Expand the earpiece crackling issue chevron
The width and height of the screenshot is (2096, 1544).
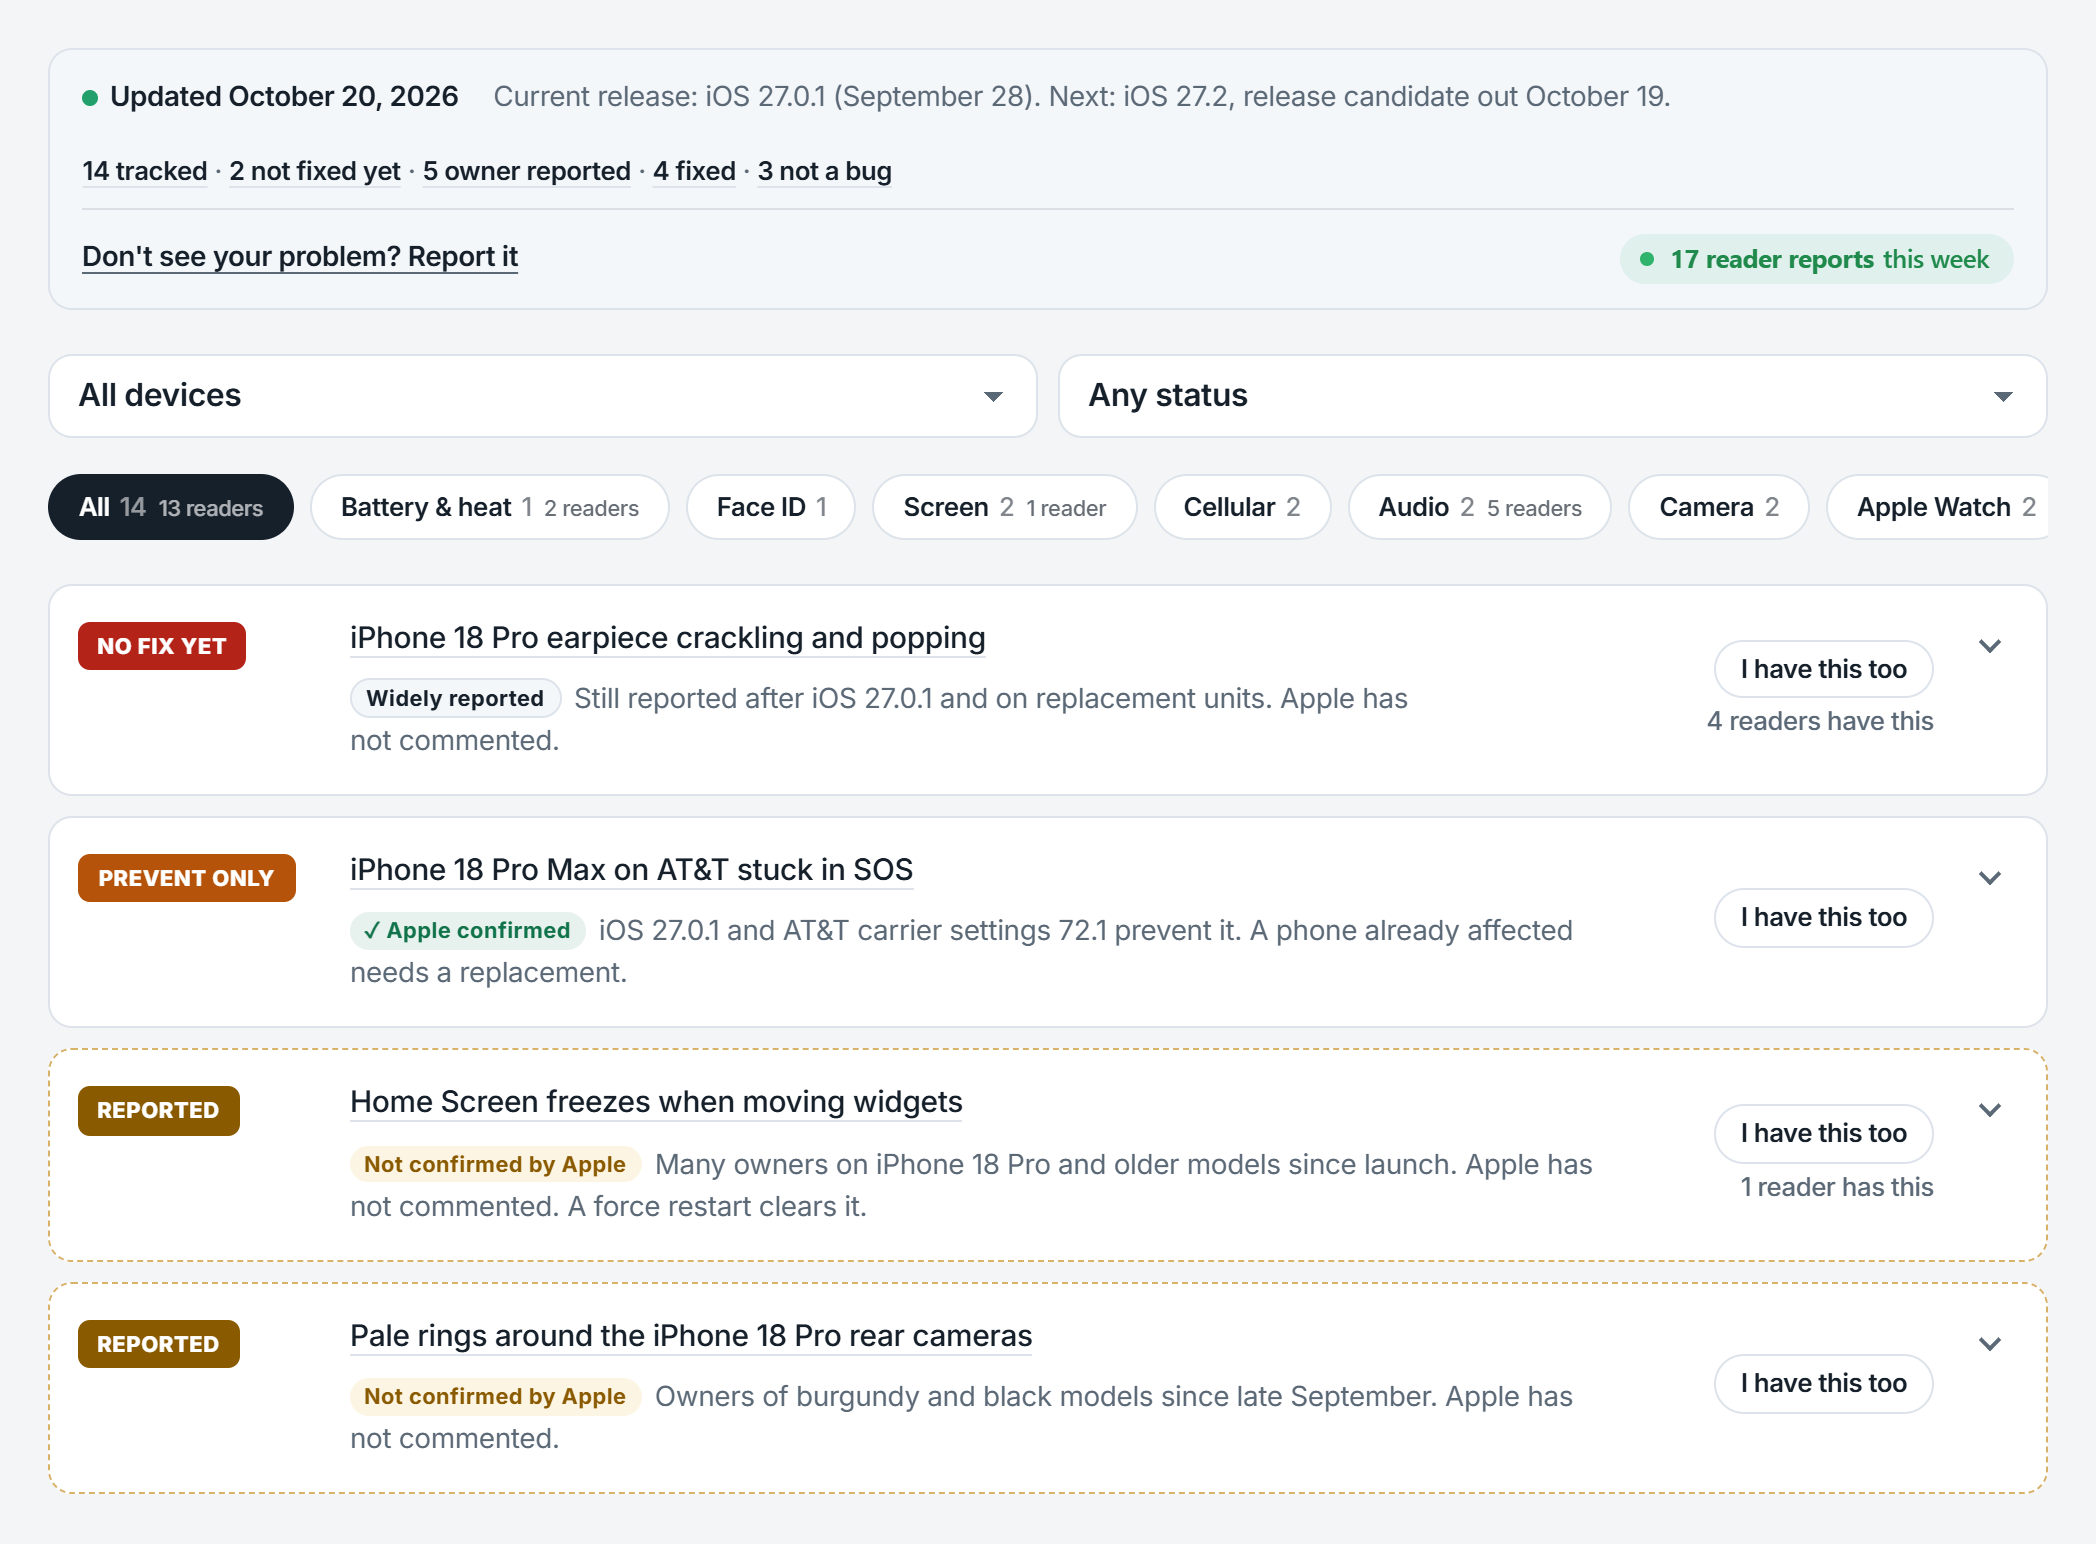(x=1989, y=646)
